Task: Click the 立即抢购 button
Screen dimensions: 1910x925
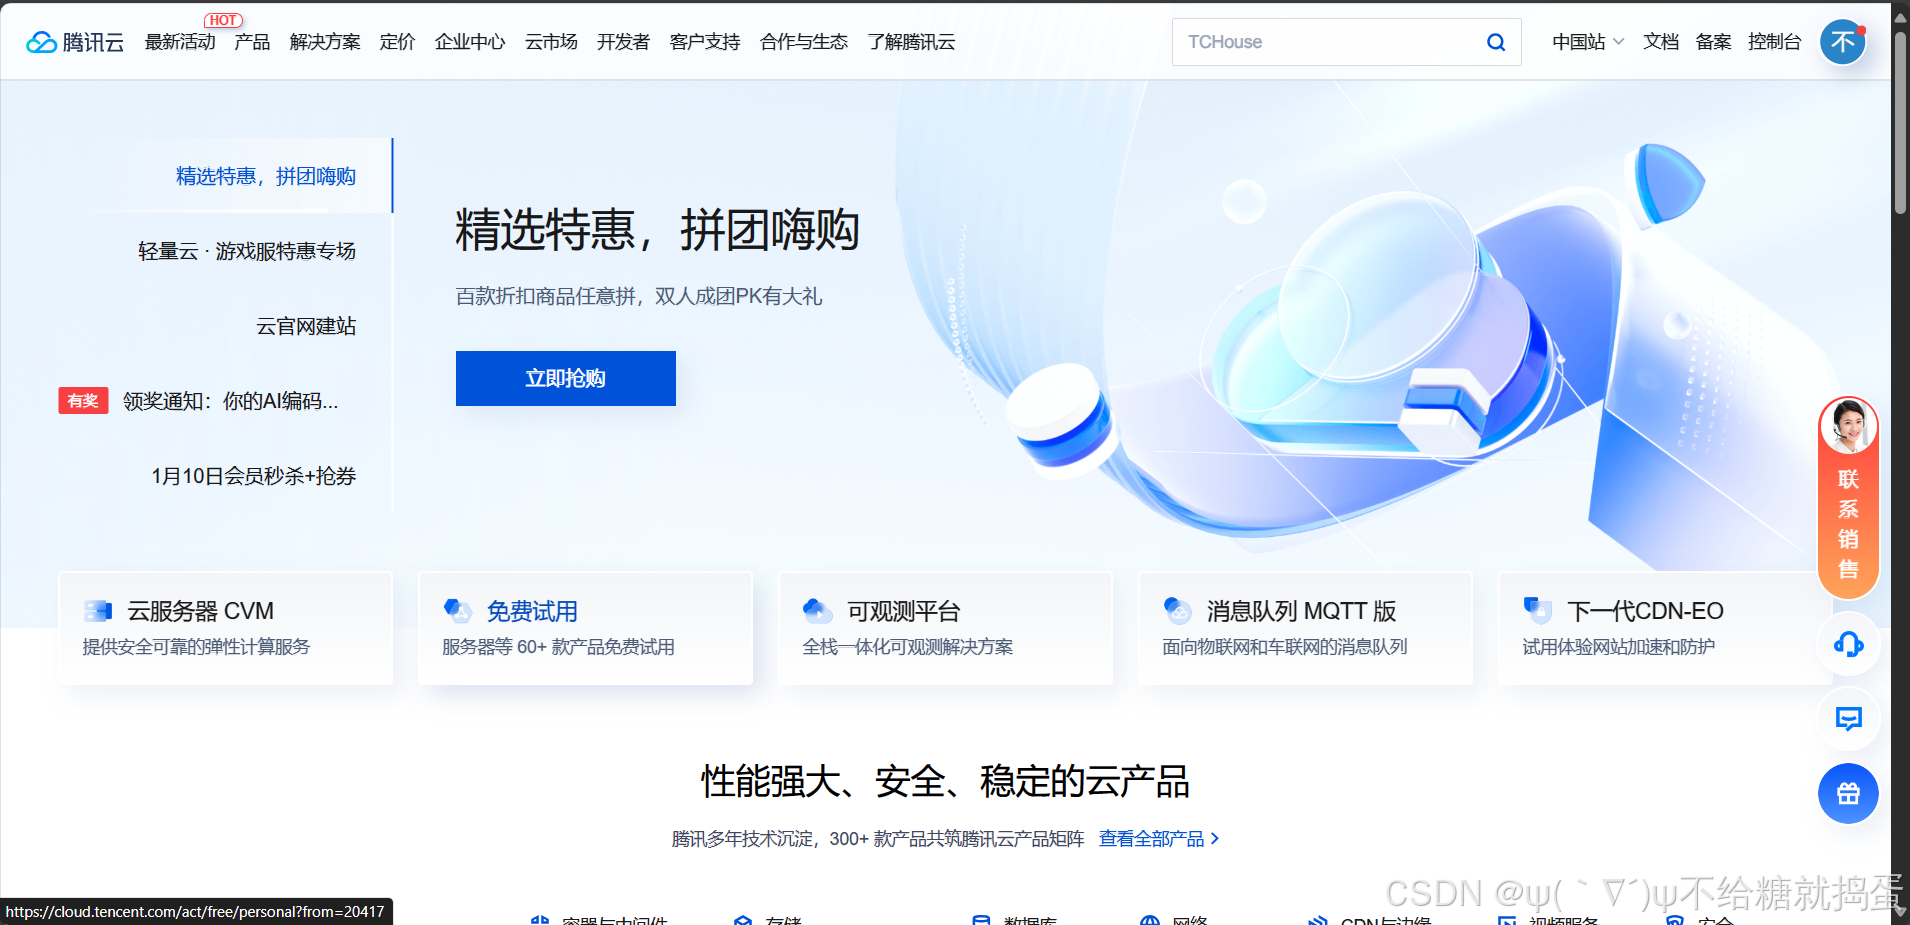Action: pos(566,378)
